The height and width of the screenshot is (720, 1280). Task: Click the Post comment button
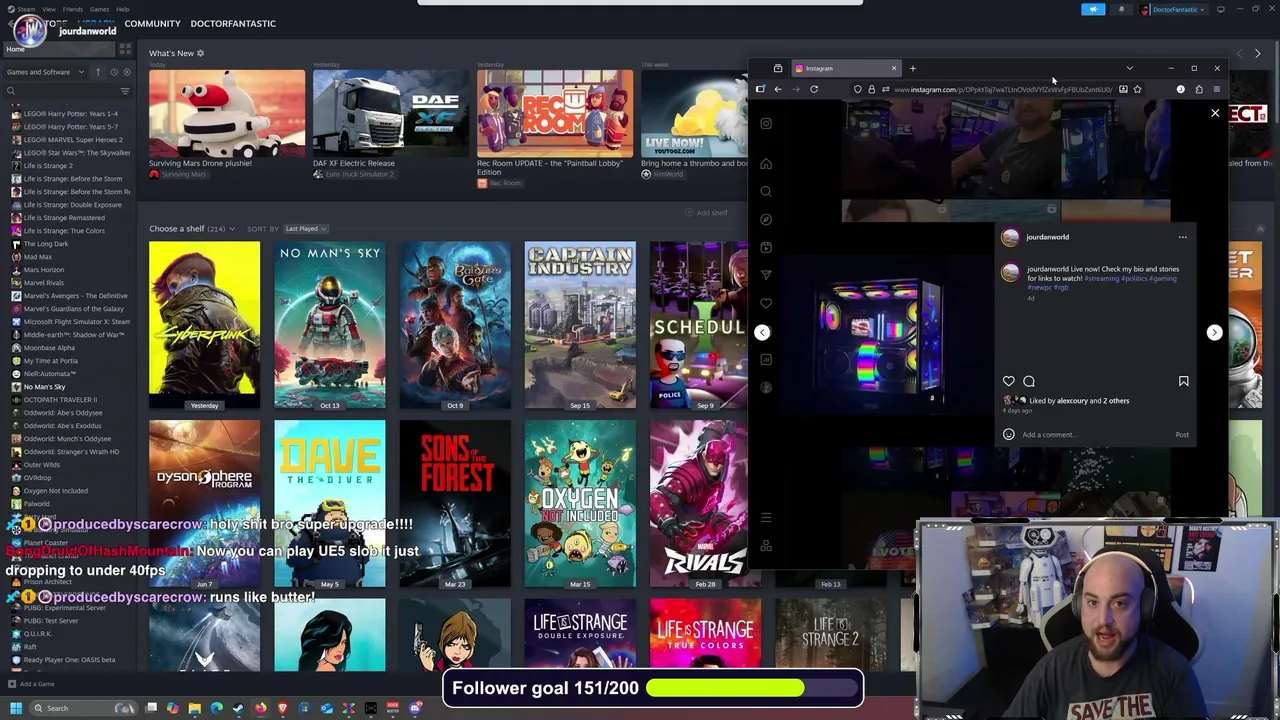click(x=1182, y=435)
